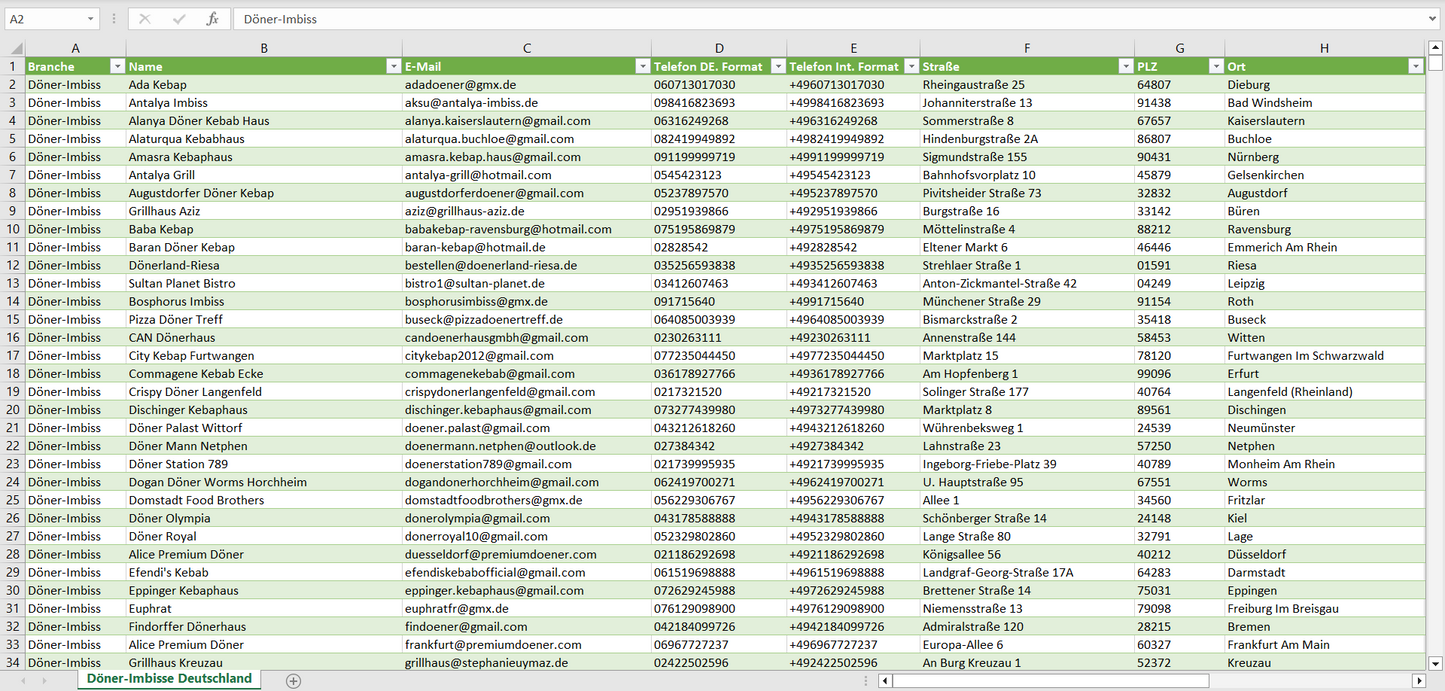Select the Döner-Imbisse Deutschland sheet tab
This screenshot has height=691, width=1445.
point(169,679)
